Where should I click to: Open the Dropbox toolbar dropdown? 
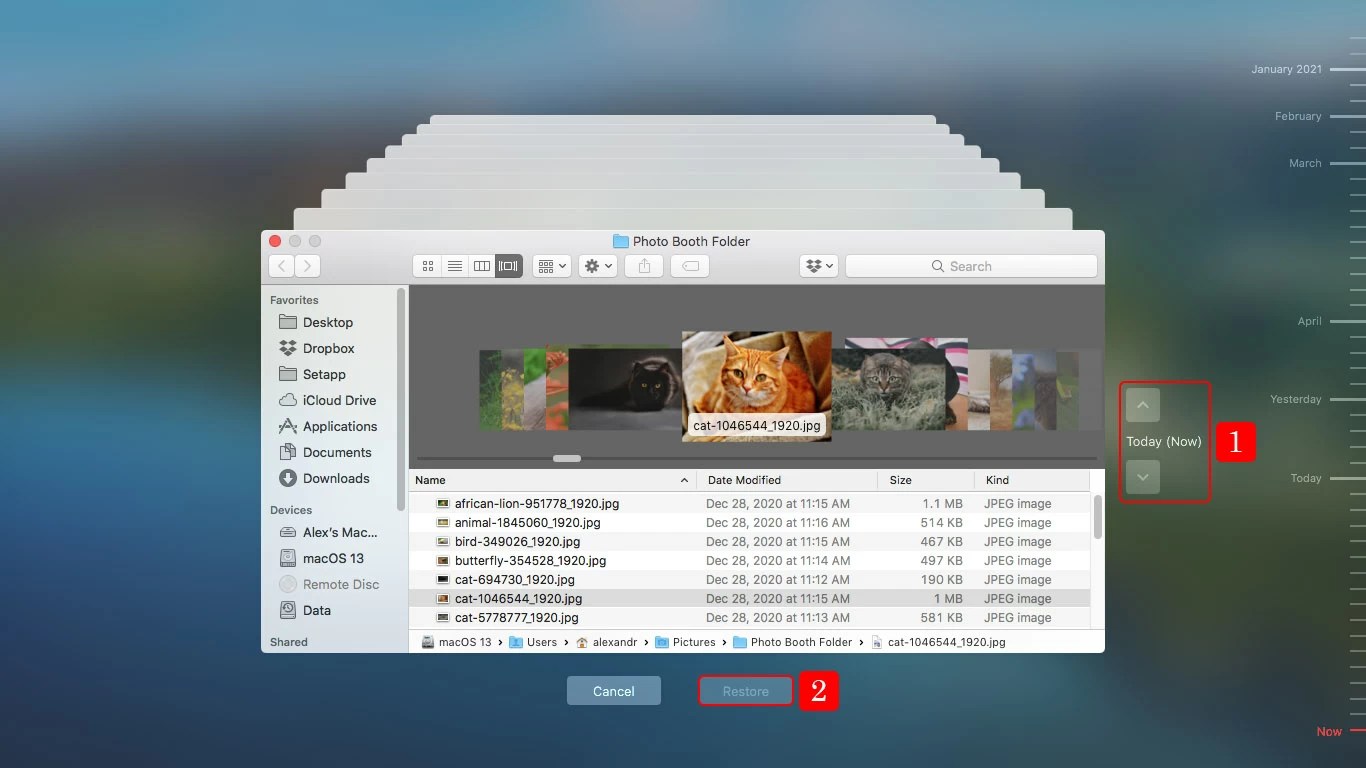pyautogui.click(x=818, y=265)
